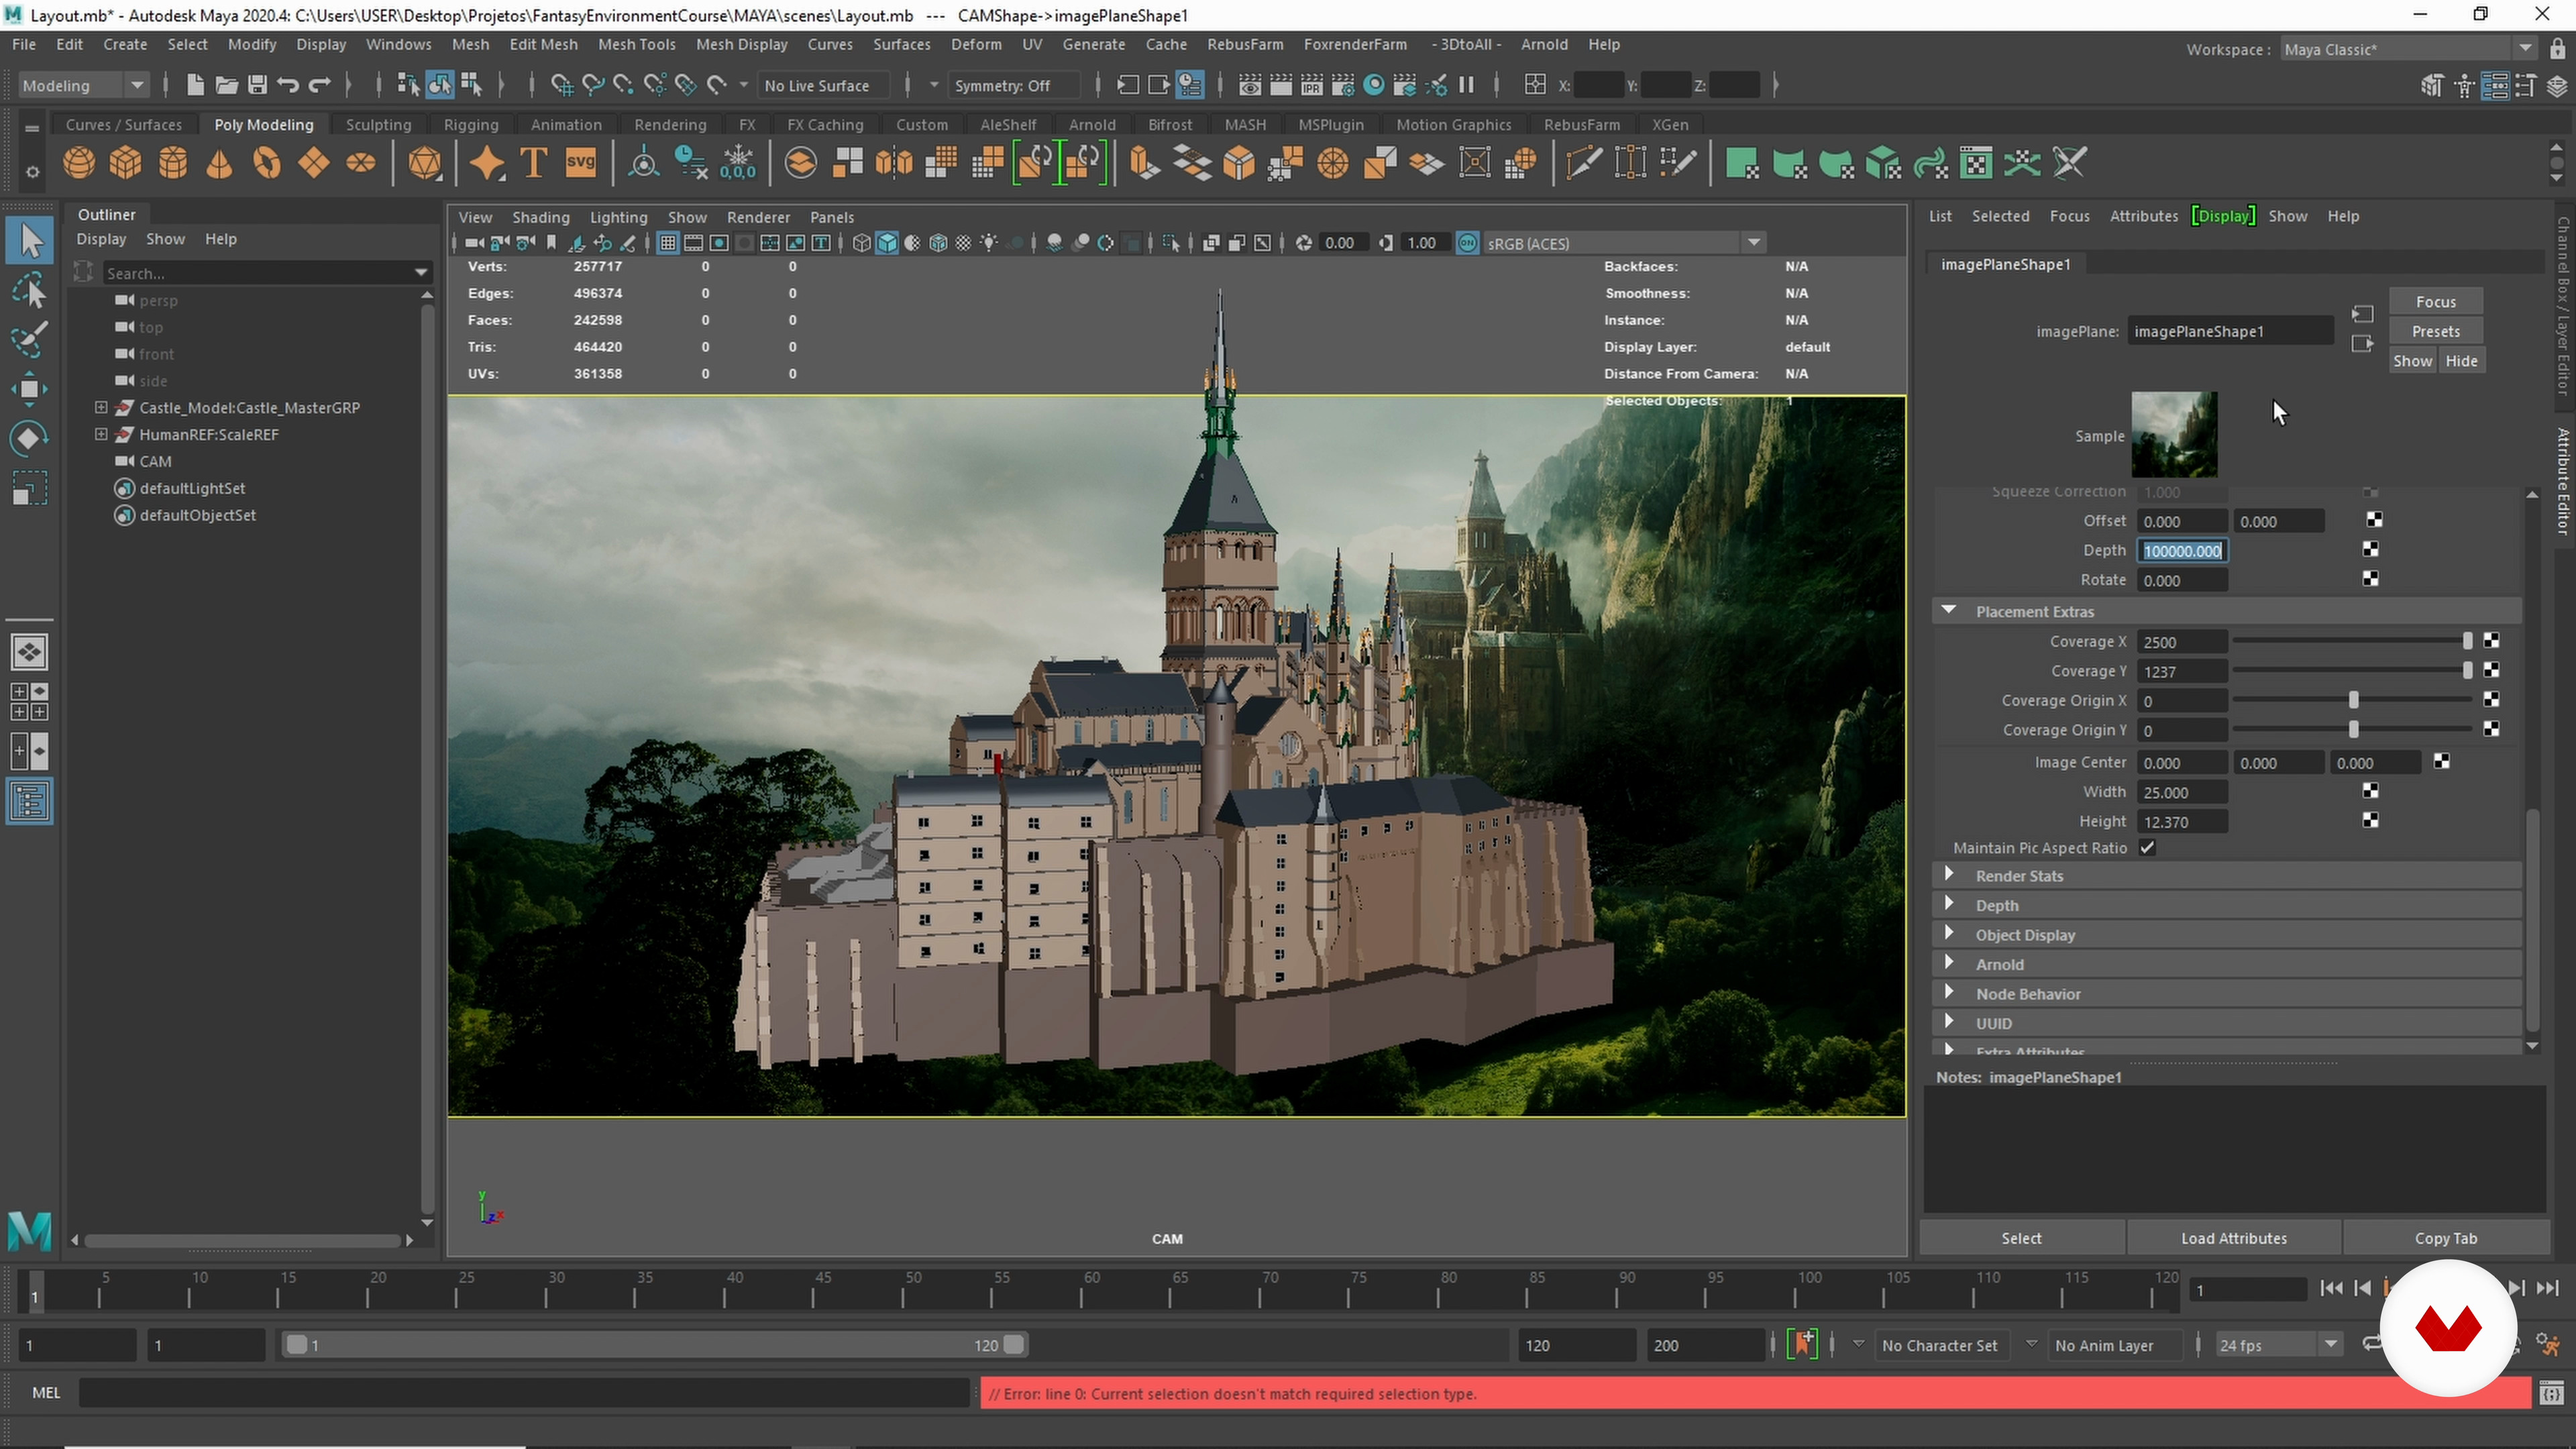Expand the Render Stats section
Image resolution: width=2576 pixels, height=1449 pixels.
(x=1948, y=874)
